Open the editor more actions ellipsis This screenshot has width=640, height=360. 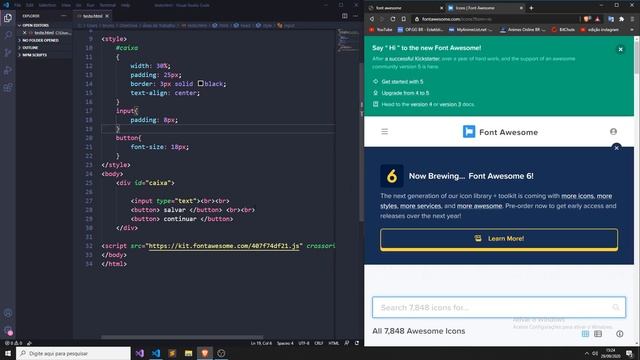point(356,16)
